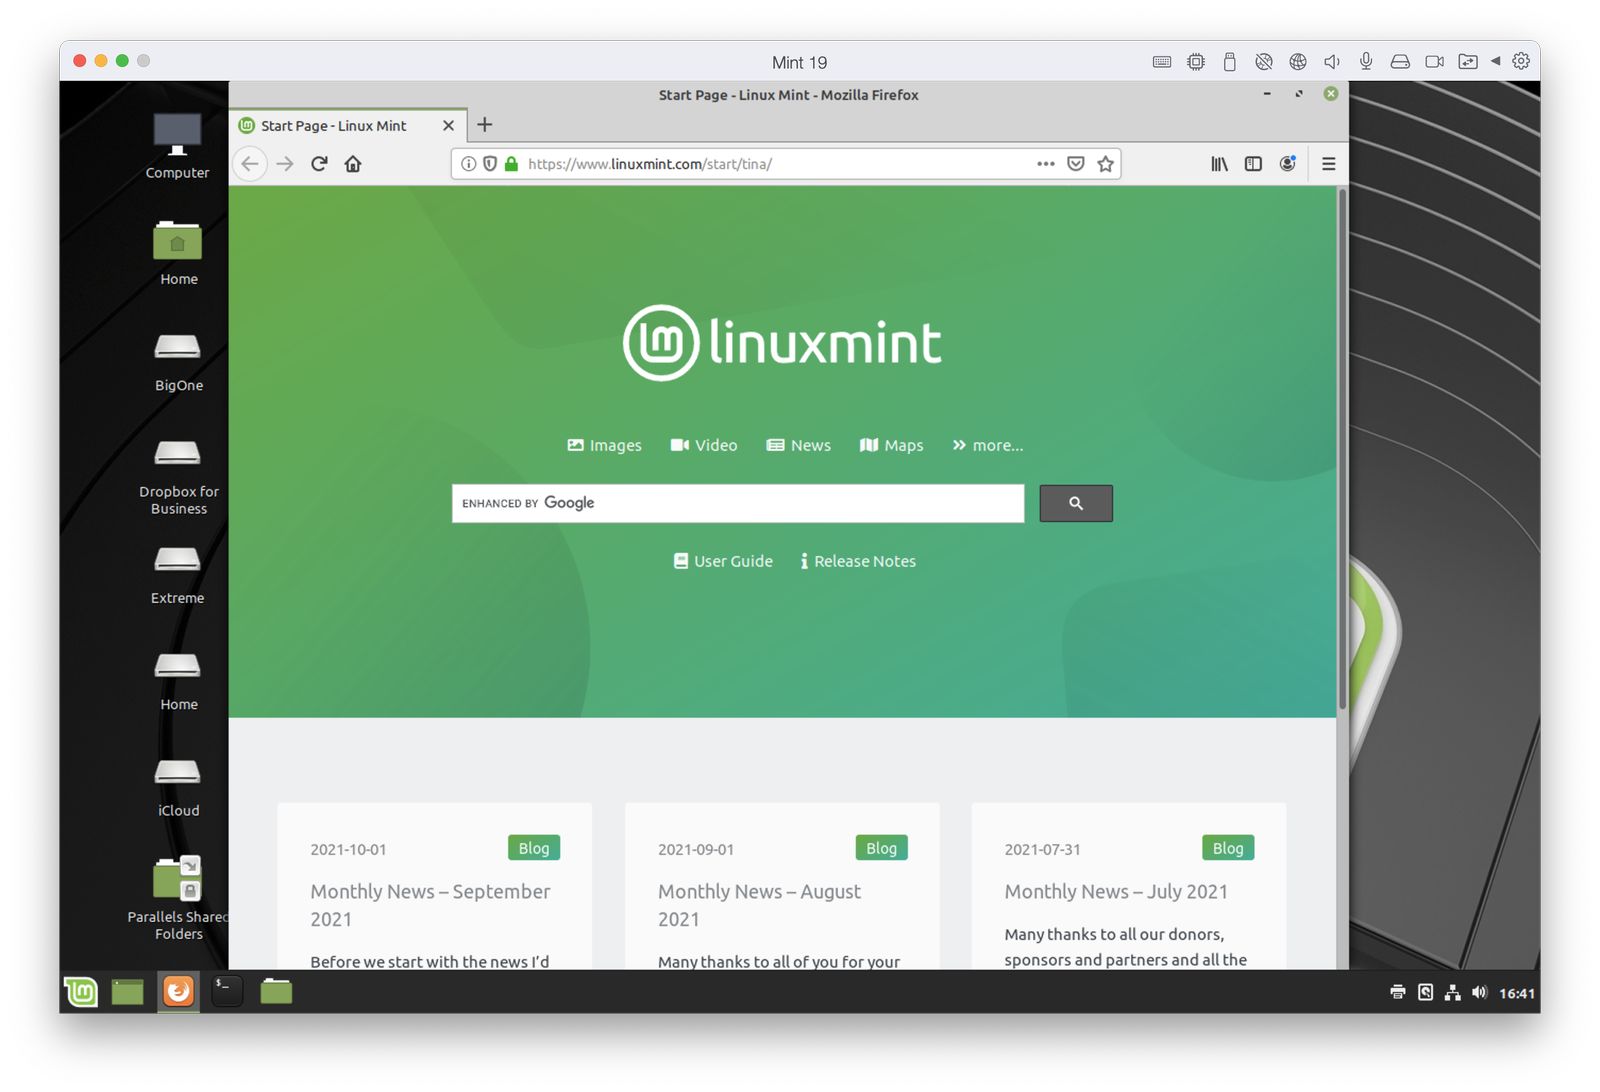Open Files manager from Mint panel
Screen dimensions: 1600x1092
click(x=276, y=991)
